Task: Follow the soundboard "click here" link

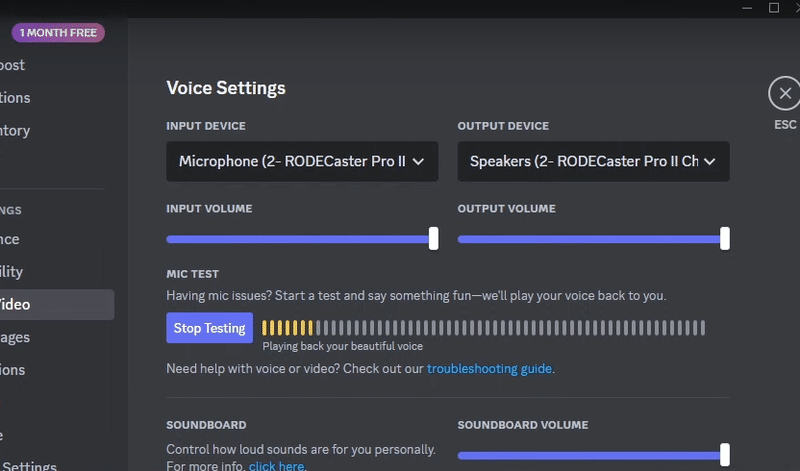Action: coord(277,466)
